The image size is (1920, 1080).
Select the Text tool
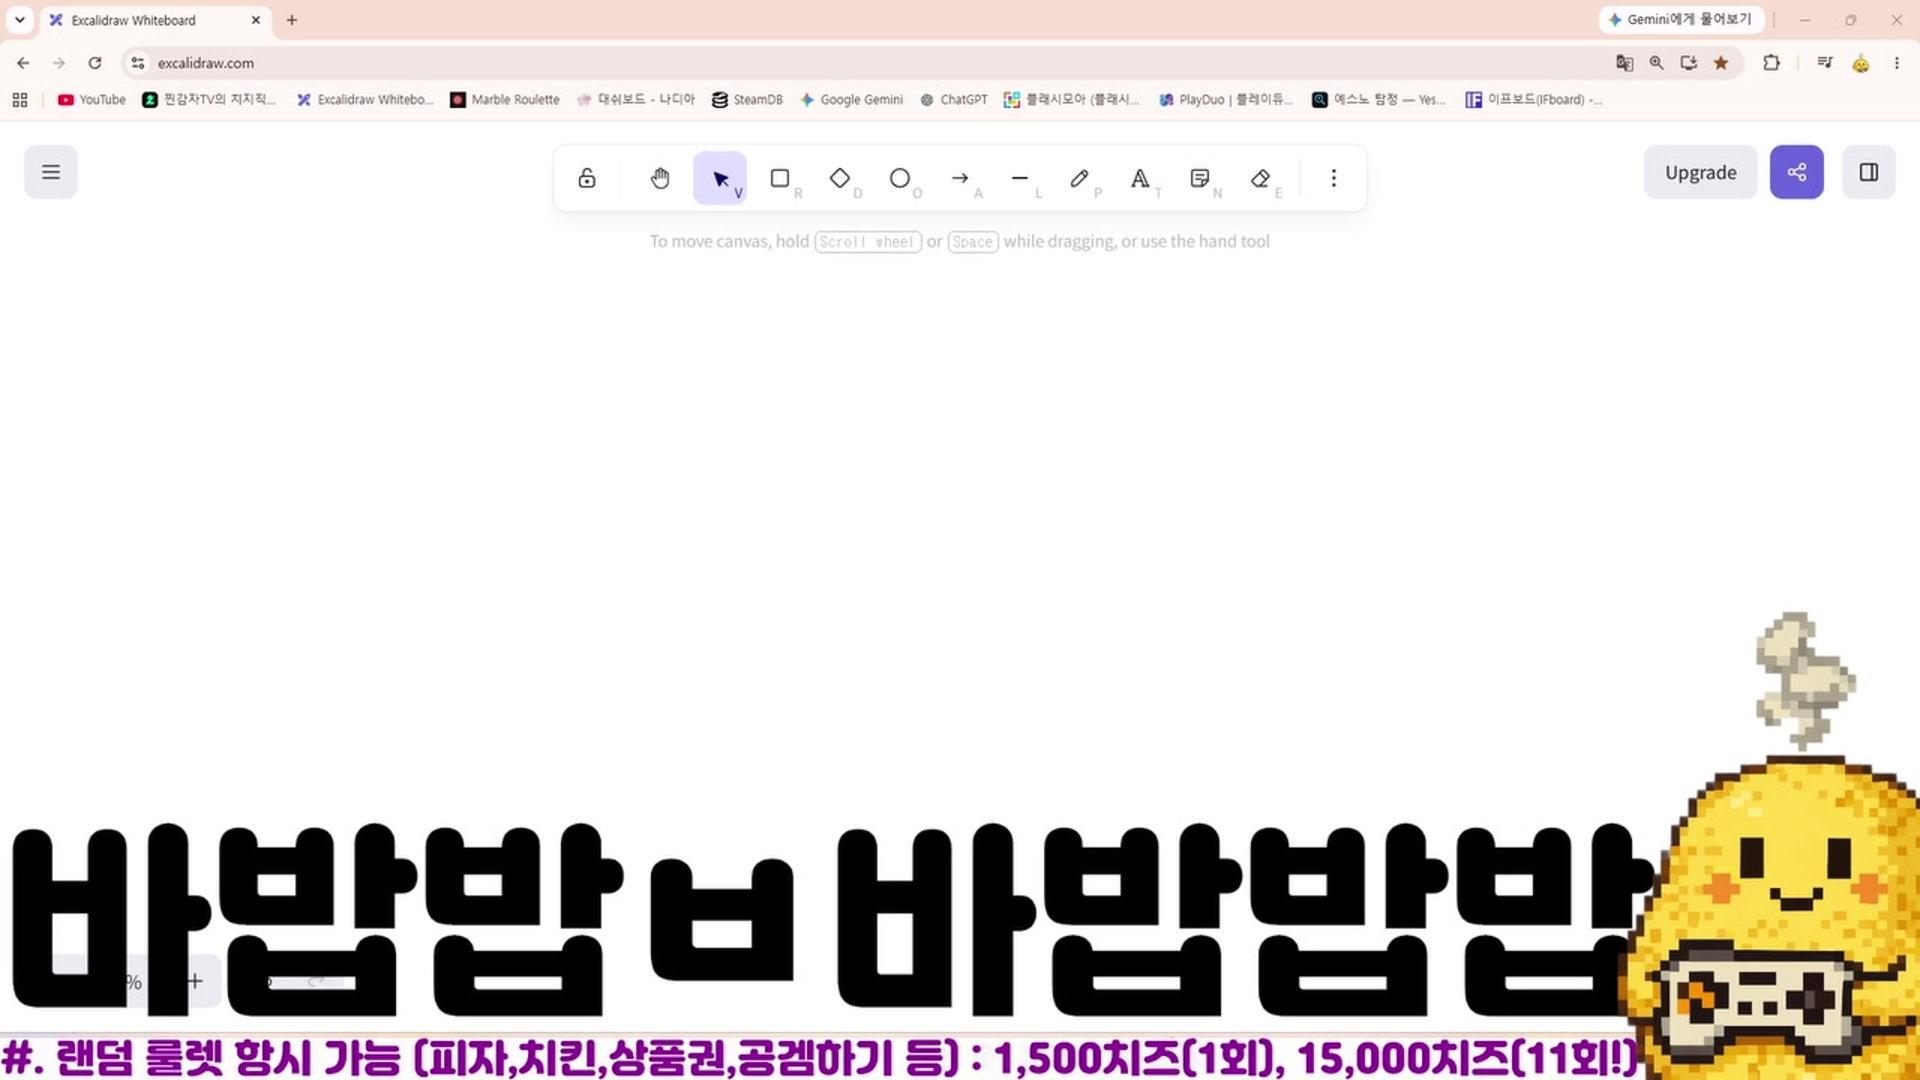click(x=1140, y=178)
